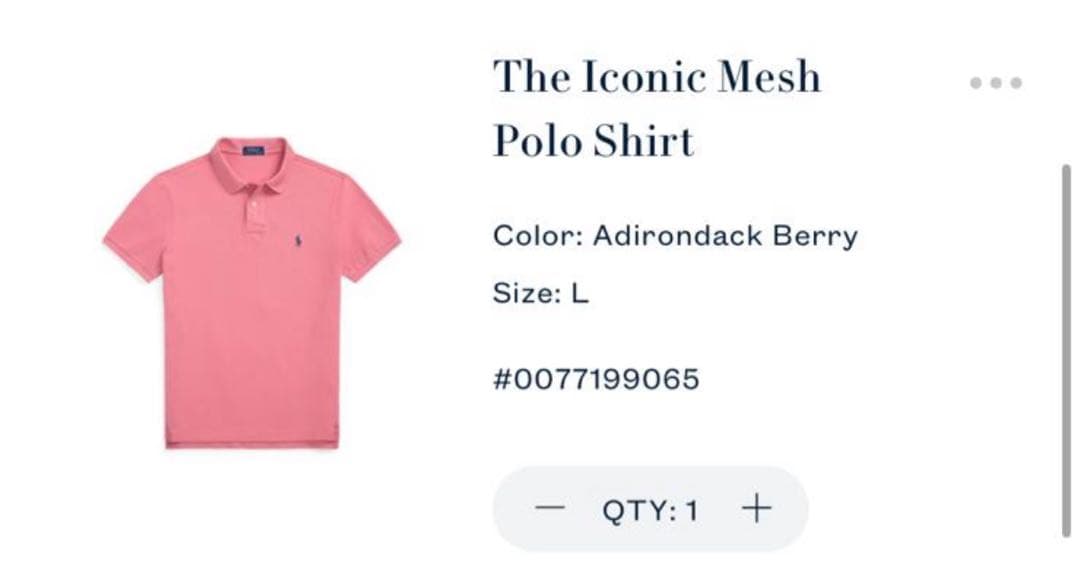Click the QTY: 1 quantity label
Viewport: 1080px width, 581px height.
tap(650, 511)
